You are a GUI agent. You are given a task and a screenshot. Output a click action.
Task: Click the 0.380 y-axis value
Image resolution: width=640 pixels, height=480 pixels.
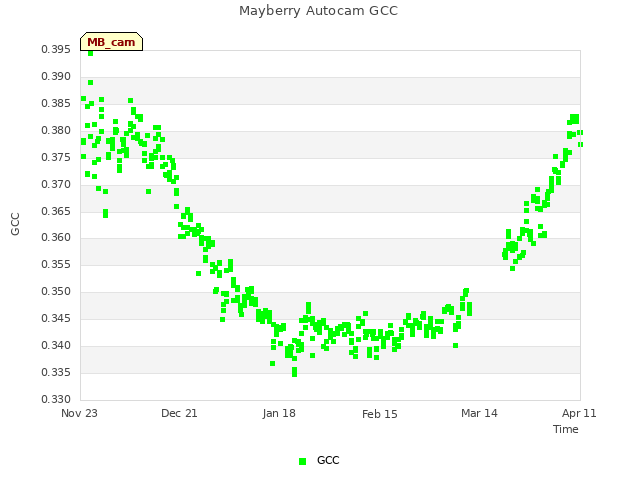pos(56,130)
